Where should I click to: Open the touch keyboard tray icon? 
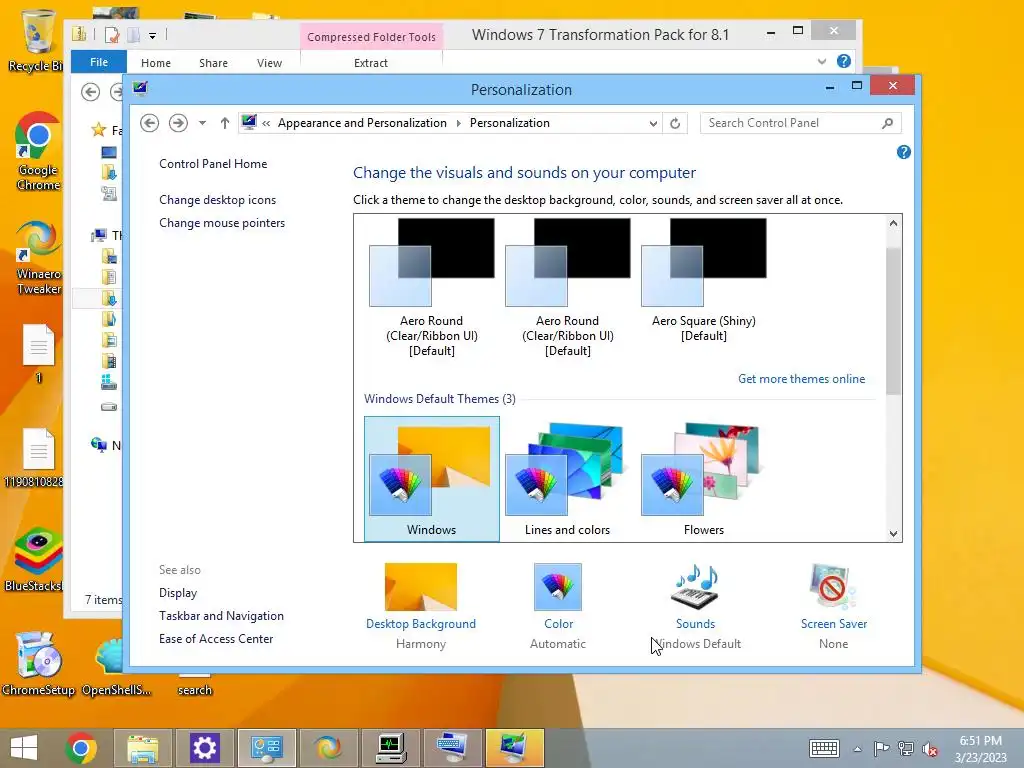[824, 748]
